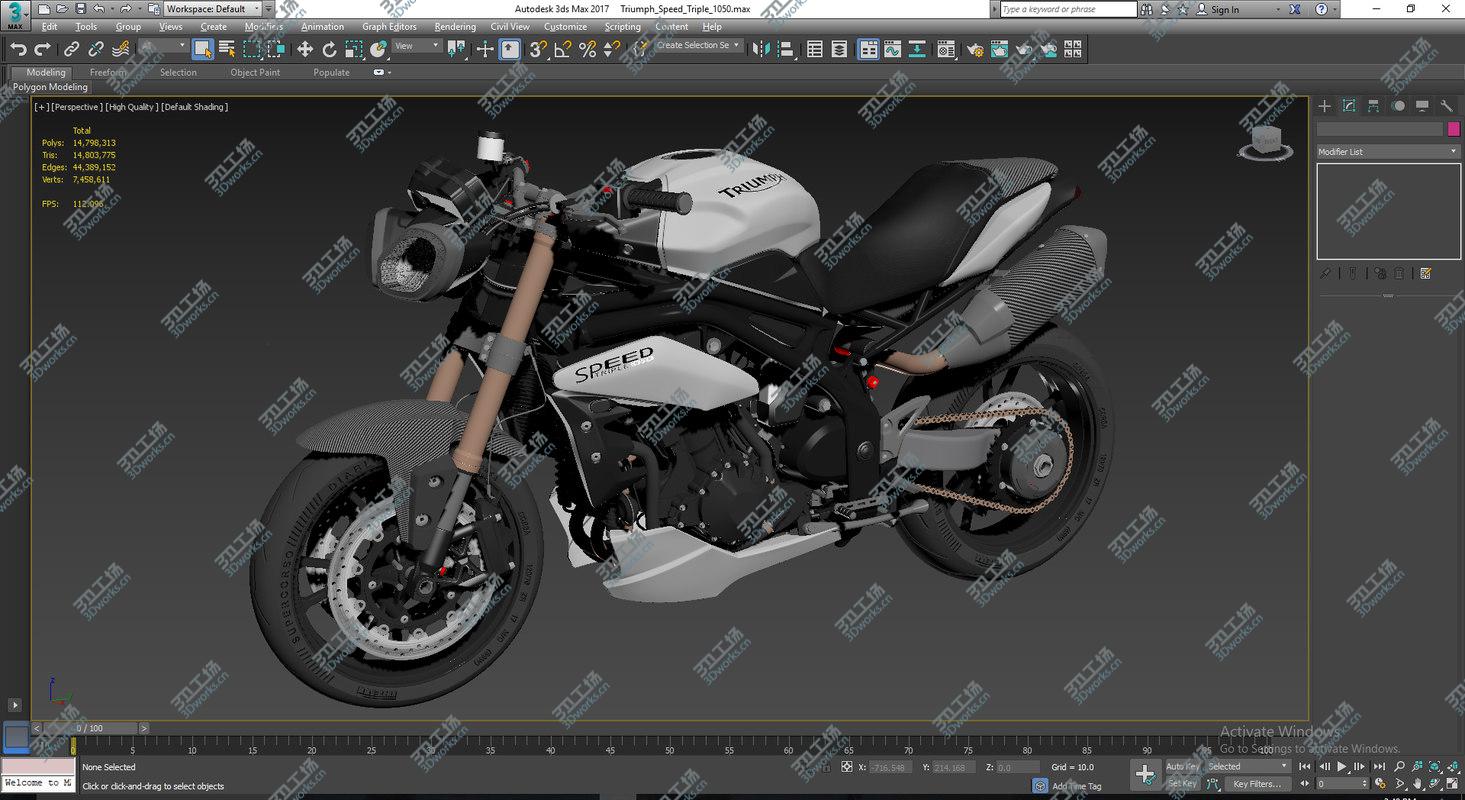Open the Scripting menu
This screenshot has height=800, width=1465.
[622, 27]
